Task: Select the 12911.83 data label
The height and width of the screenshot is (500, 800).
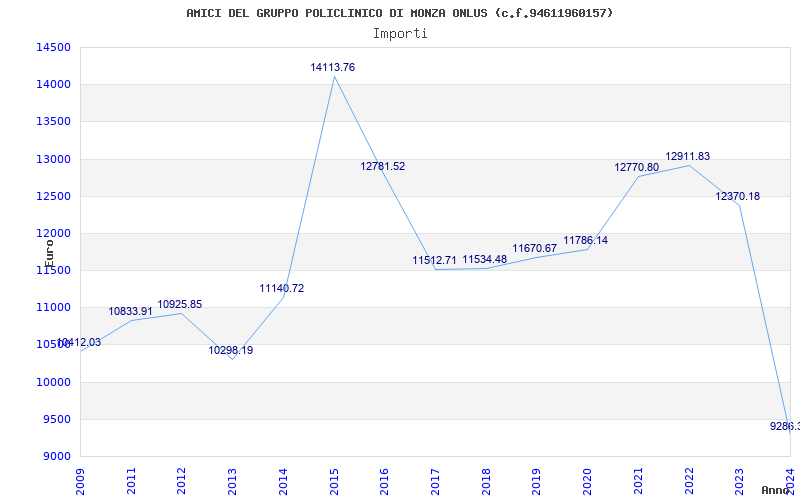Action: coord(688,157)
